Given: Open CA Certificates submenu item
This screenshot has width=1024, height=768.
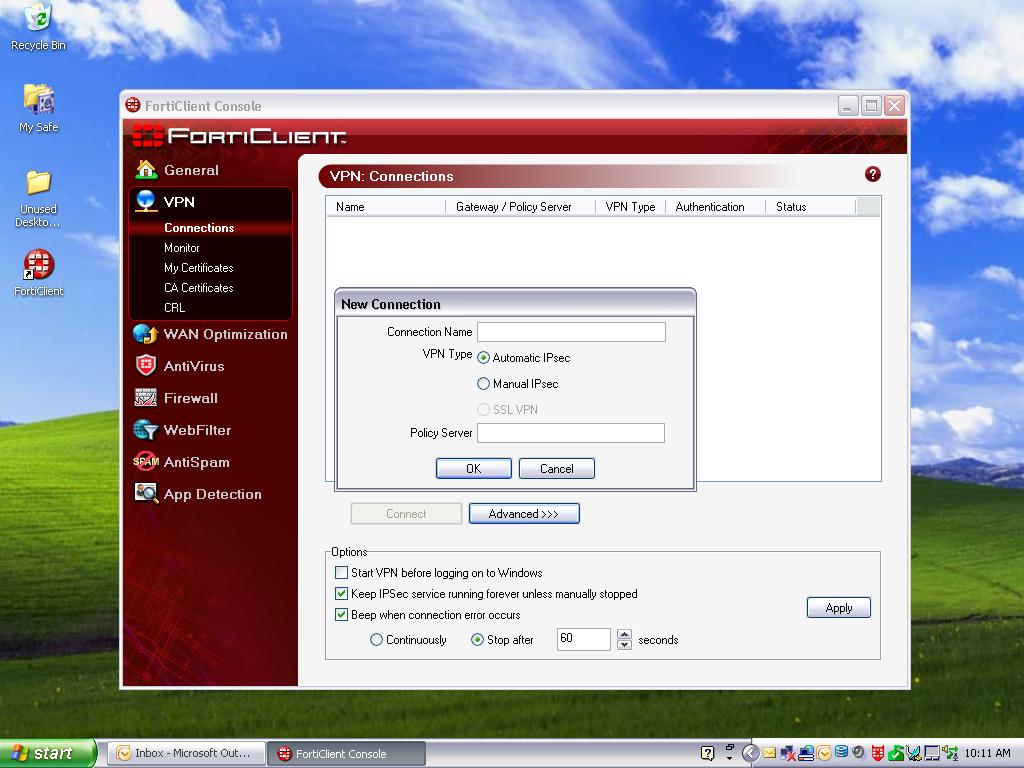Looking at the screenshot, I should pyautogui.click(x=199, y=288).
